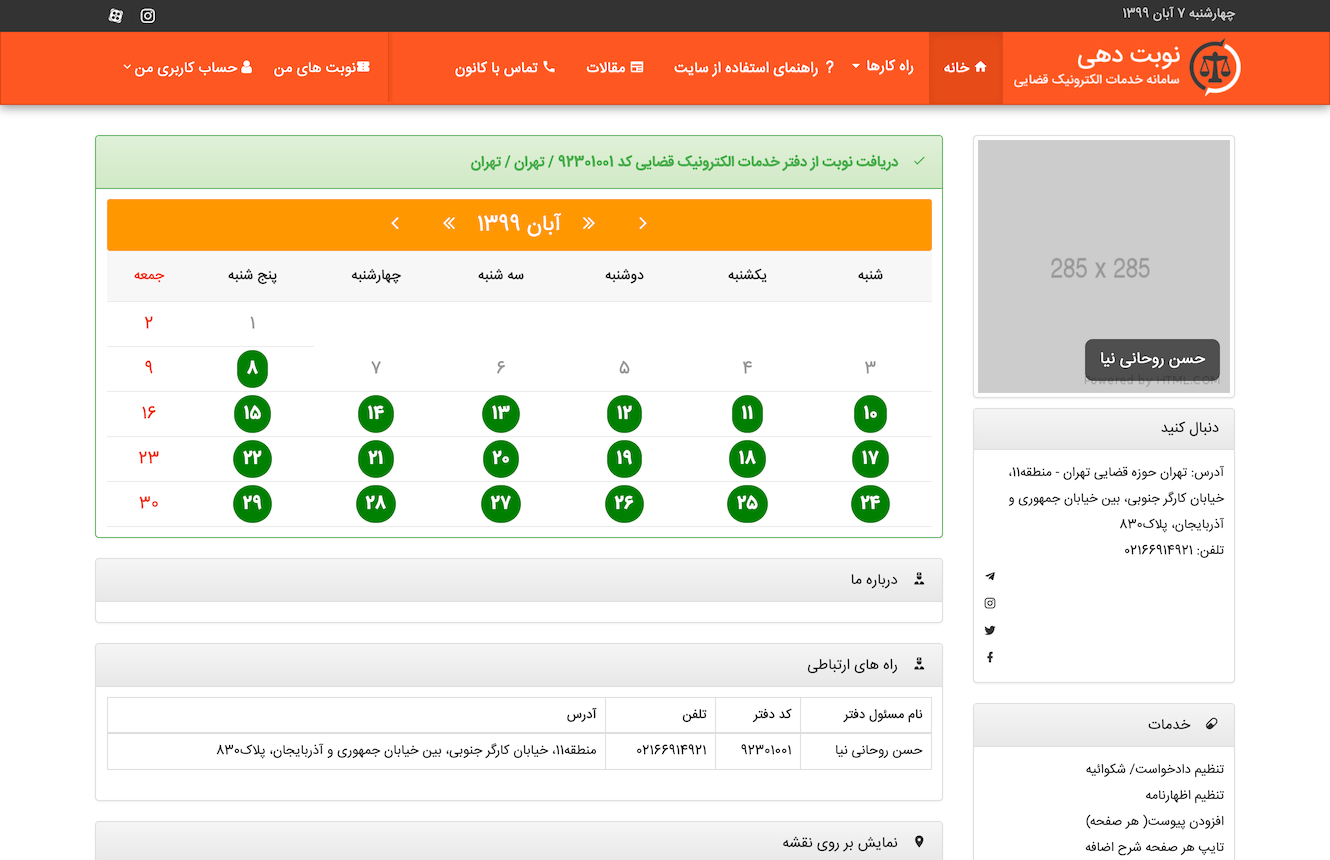Click the sidebar Instagram icon under the phone number

coord(990,603)
